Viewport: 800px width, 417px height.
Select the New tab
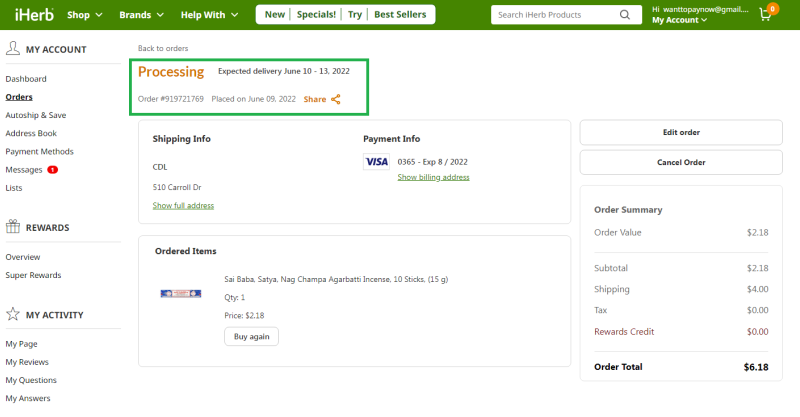(274, 14)
